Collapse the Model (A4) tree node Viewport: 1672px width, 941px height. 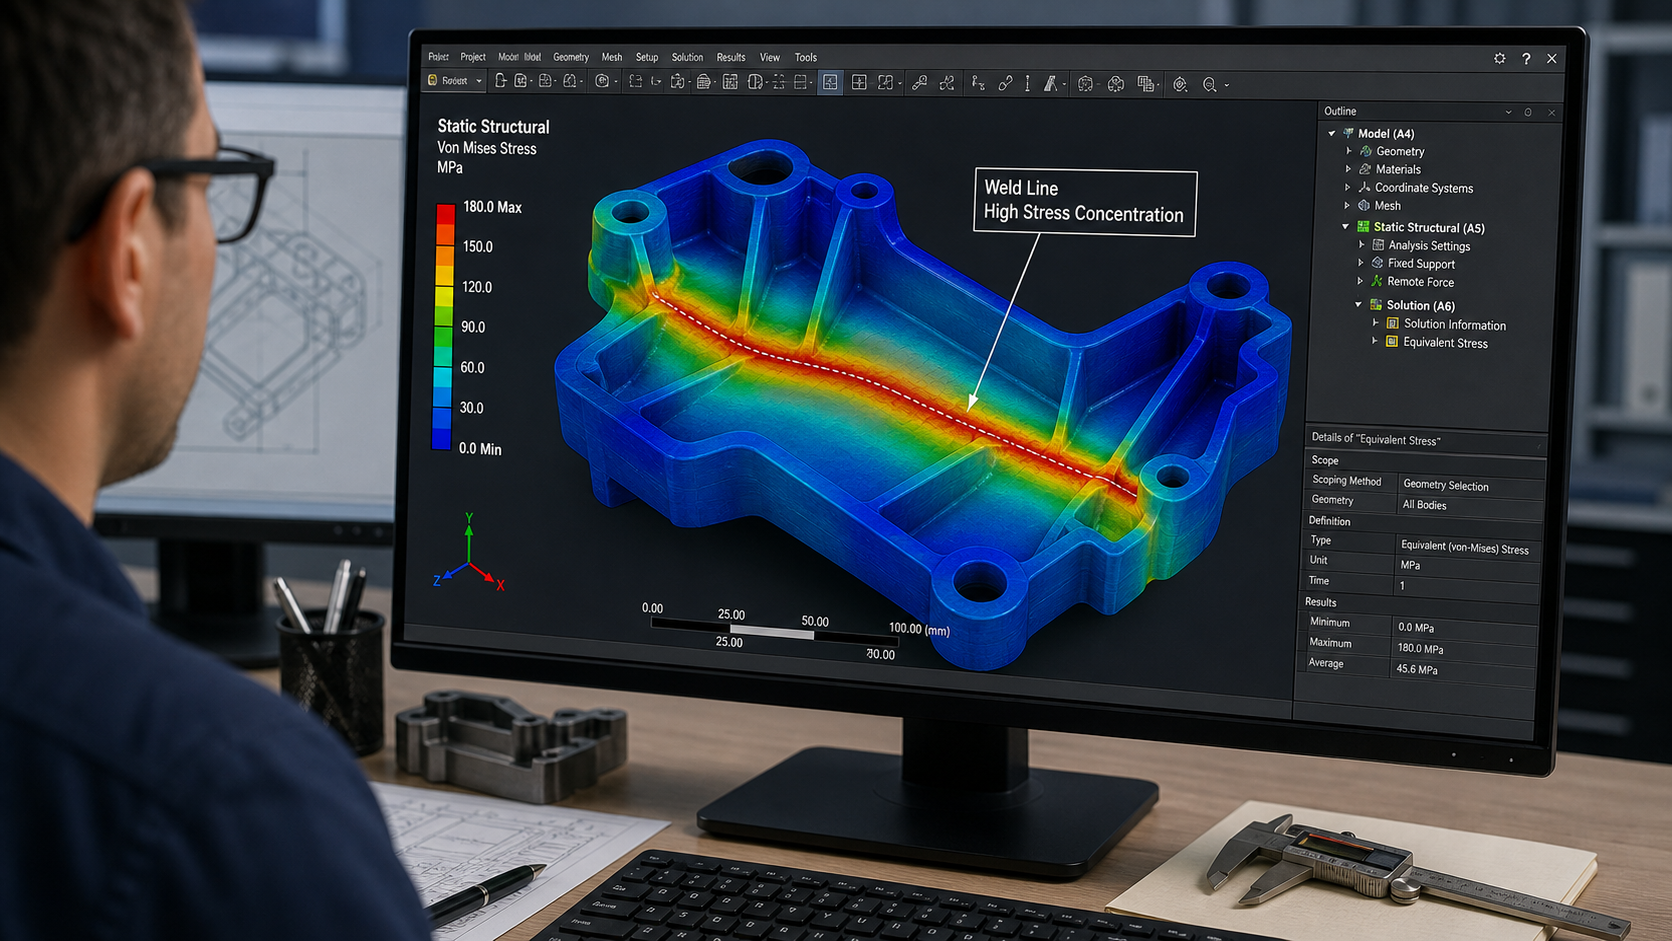tap(1332, 133)
